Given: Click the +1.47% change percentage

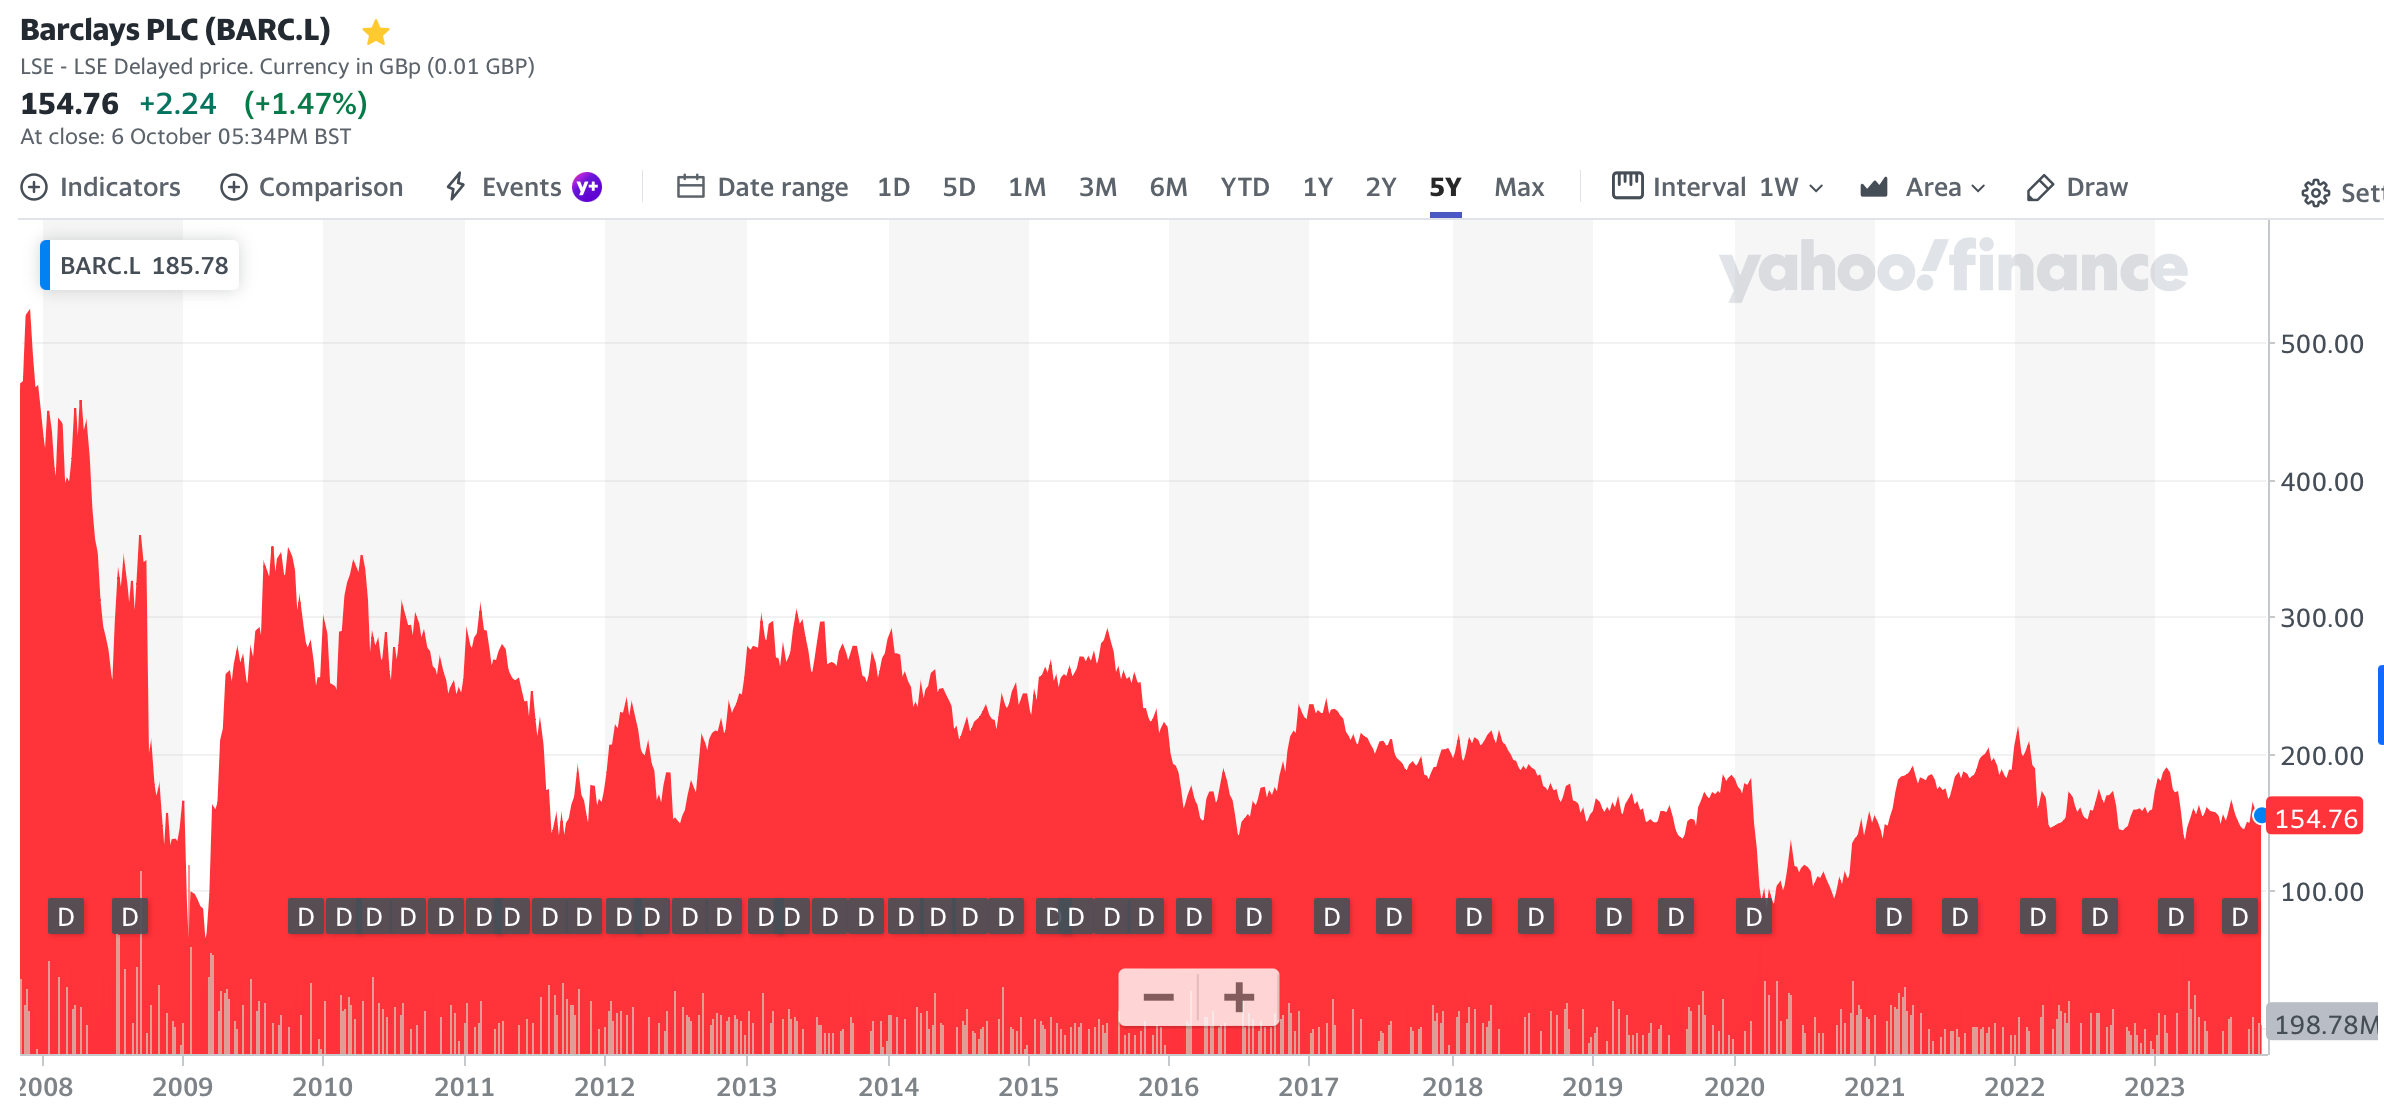Looking at the screenshot, I should [306, 103].
